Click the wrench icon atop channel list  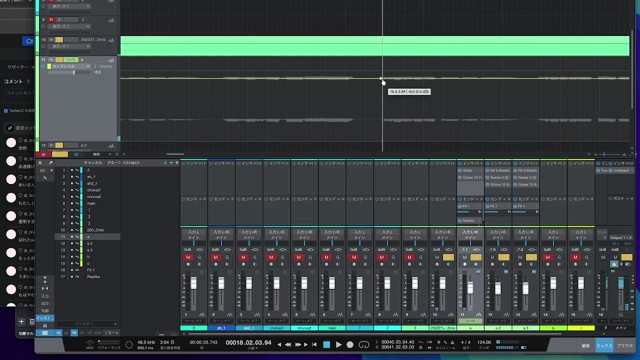click(x=51, y=162)
